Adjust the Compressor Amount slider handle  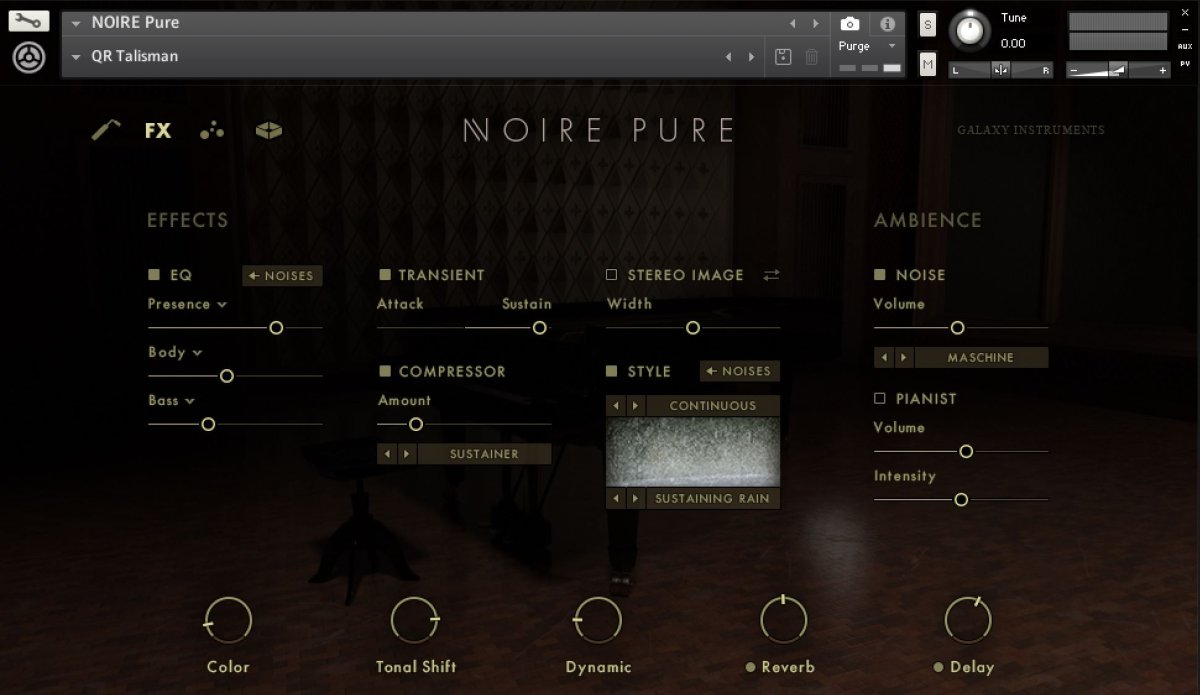pos(416,424)
